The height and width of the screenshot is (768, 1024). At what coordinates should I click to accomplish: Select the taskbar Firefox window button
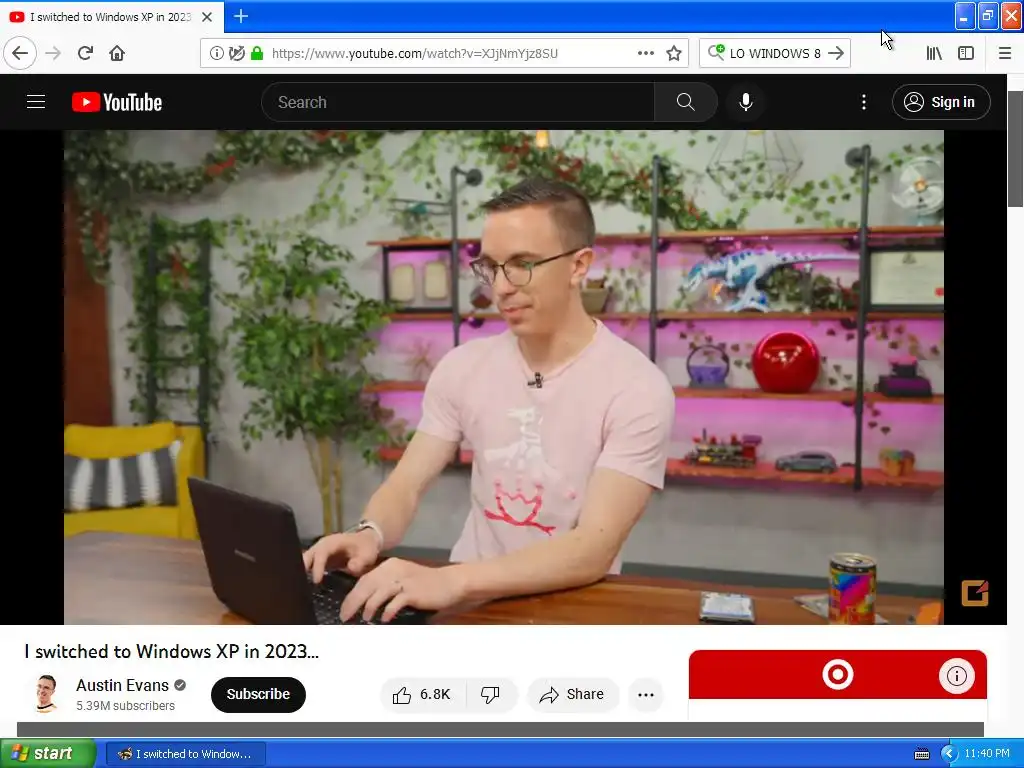pos(185,754)
